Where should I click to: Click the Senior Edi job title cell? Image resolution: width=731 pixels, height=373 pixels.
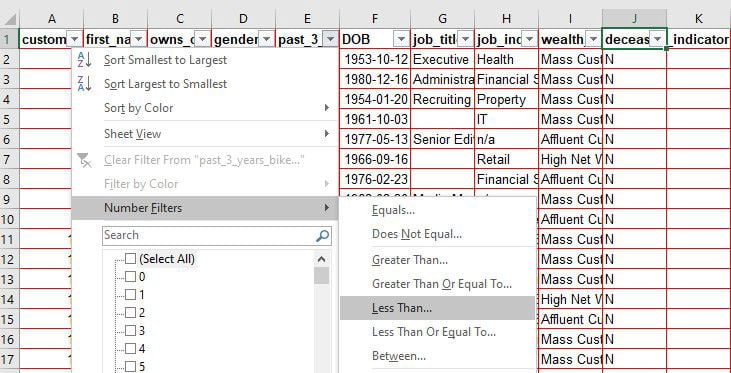(x=442, y=139)
